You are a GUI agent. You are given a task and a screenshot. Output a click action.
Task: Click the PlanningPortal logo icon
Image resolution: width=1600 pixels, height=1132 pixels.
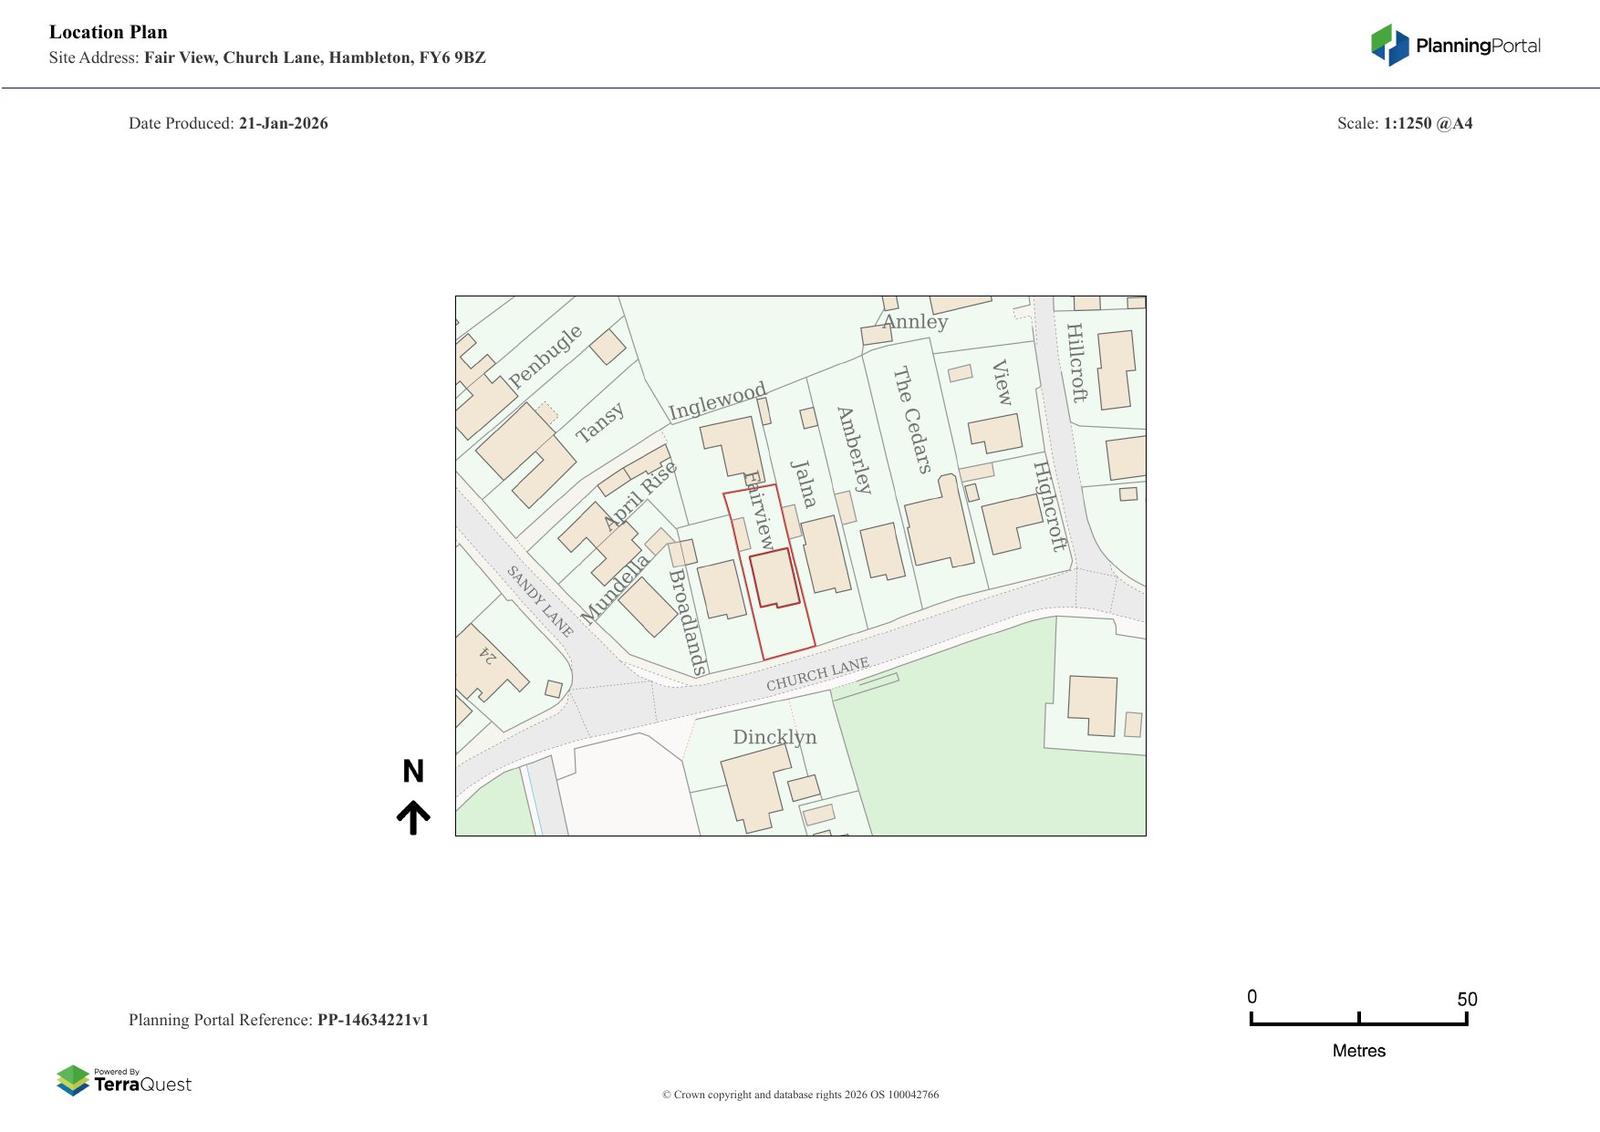tap(1389, 45)
